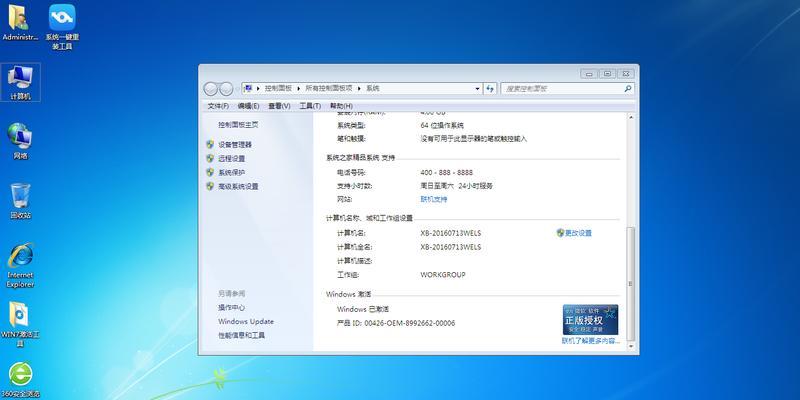
Task: Click the shield icon beside 更改设置
Action: (560, 233)
